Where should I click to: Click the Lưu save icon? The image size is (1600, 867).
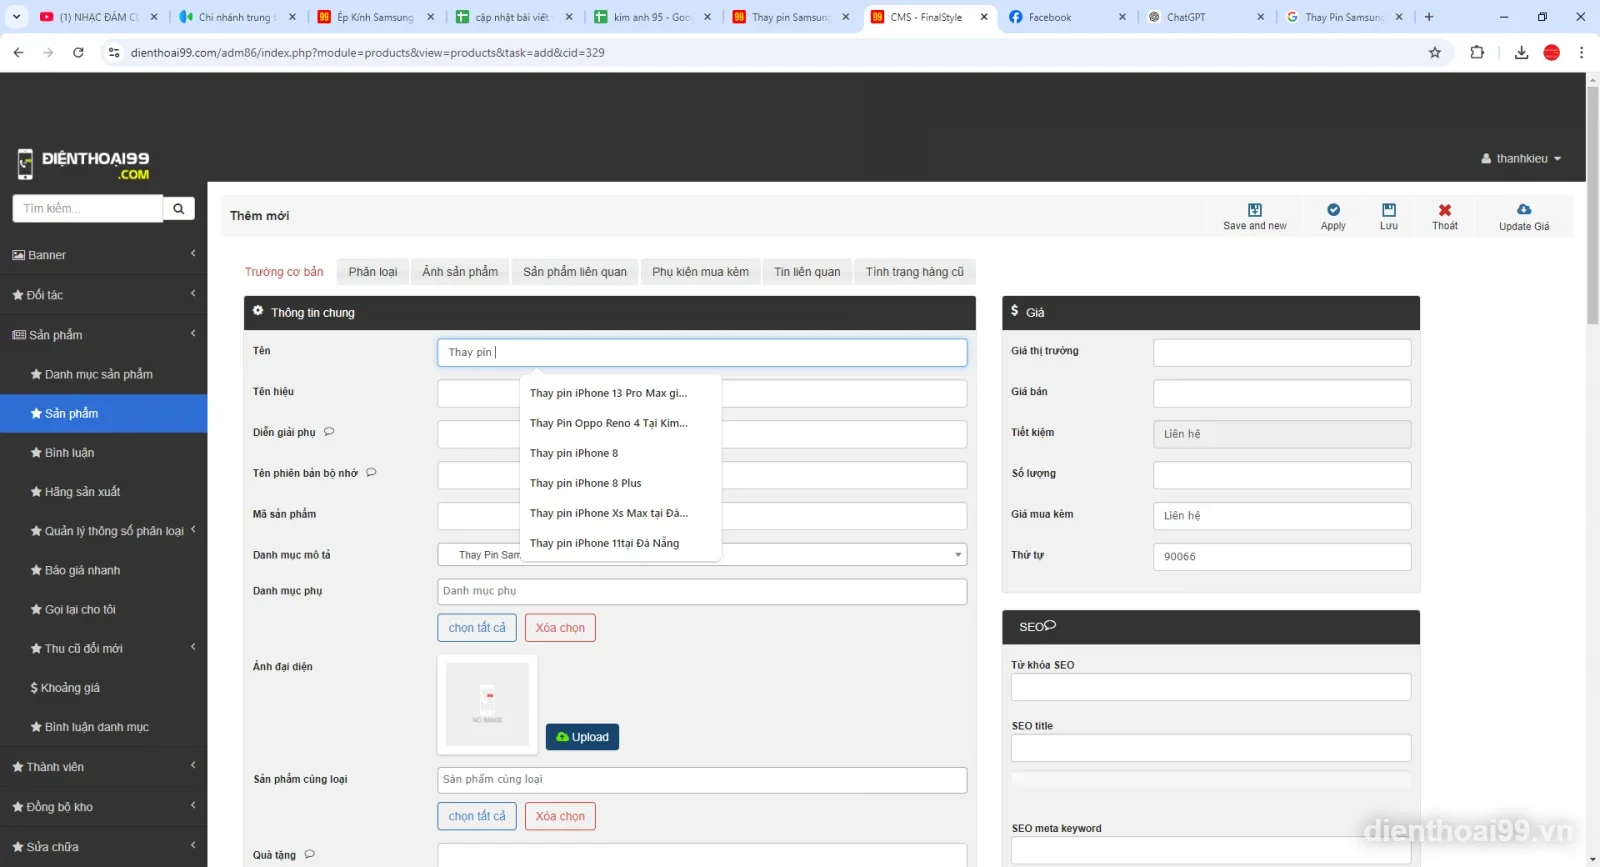point(1389,210)
